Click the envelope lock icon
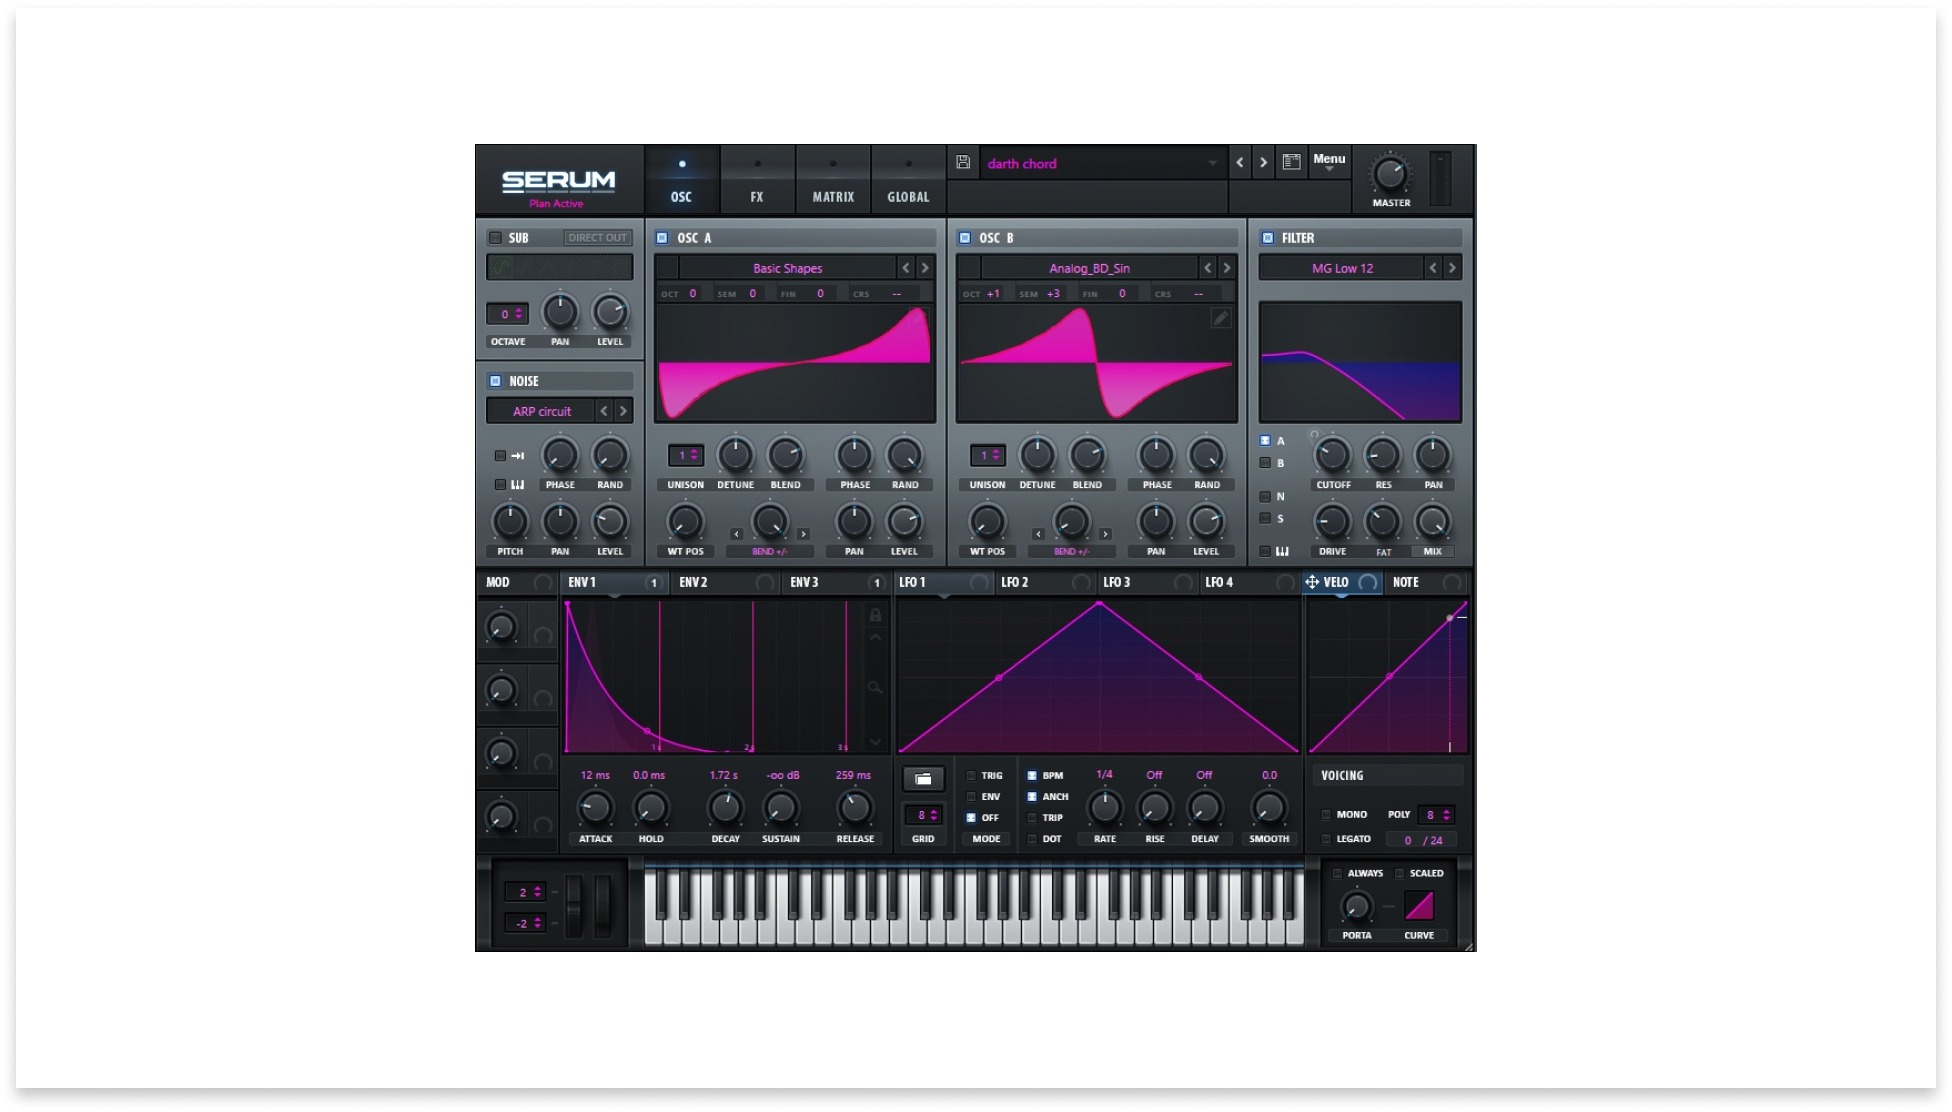 (875, 615)
